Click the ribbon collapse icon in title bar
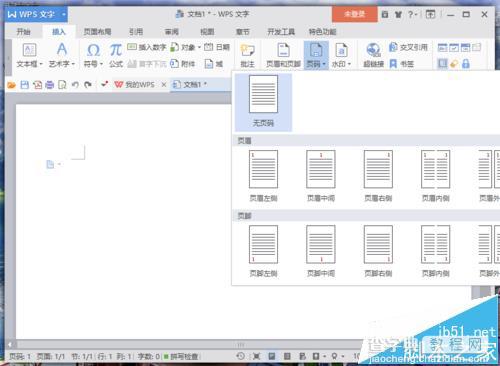Image resolution: width=500 pixels, height=366 pixels. coord(430,14)
